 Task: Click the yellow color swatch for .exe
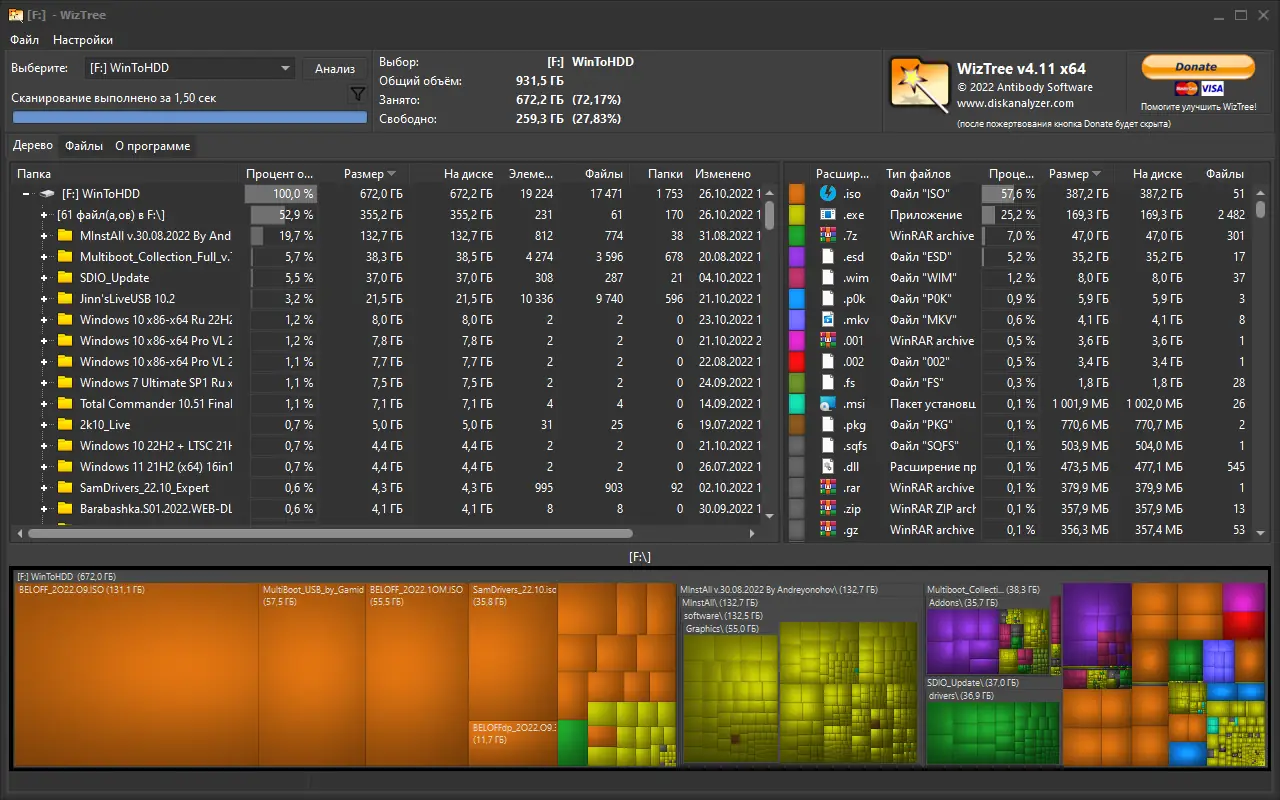(x=797, y=215)
